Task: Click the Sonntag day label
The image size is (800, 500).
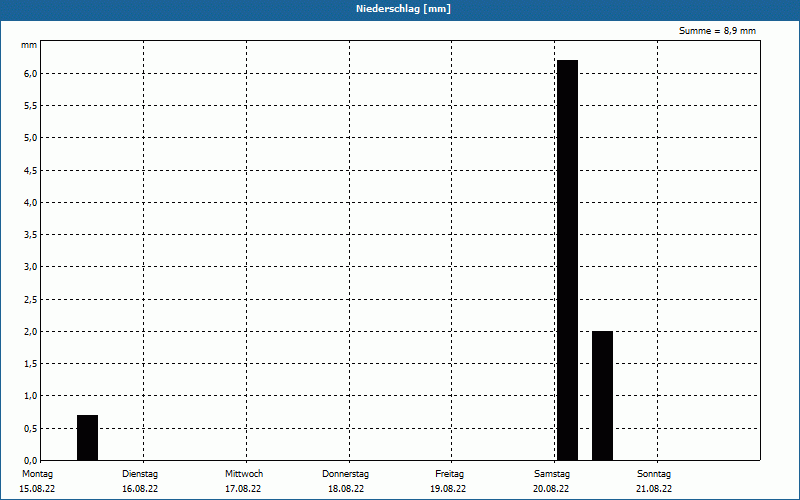Action: [654, 474]
